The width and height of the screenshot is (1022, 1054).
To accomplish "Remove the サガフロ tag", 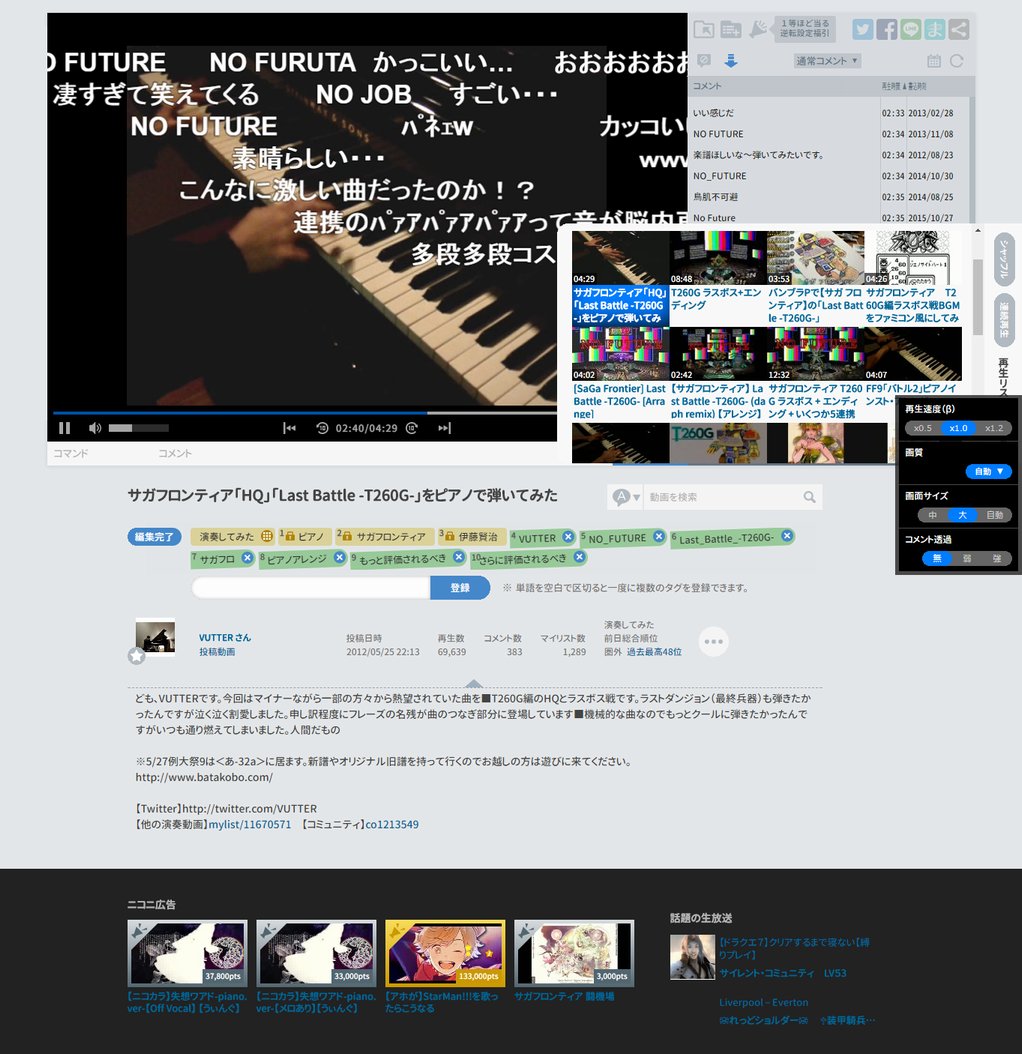I will tap(247, 557).
